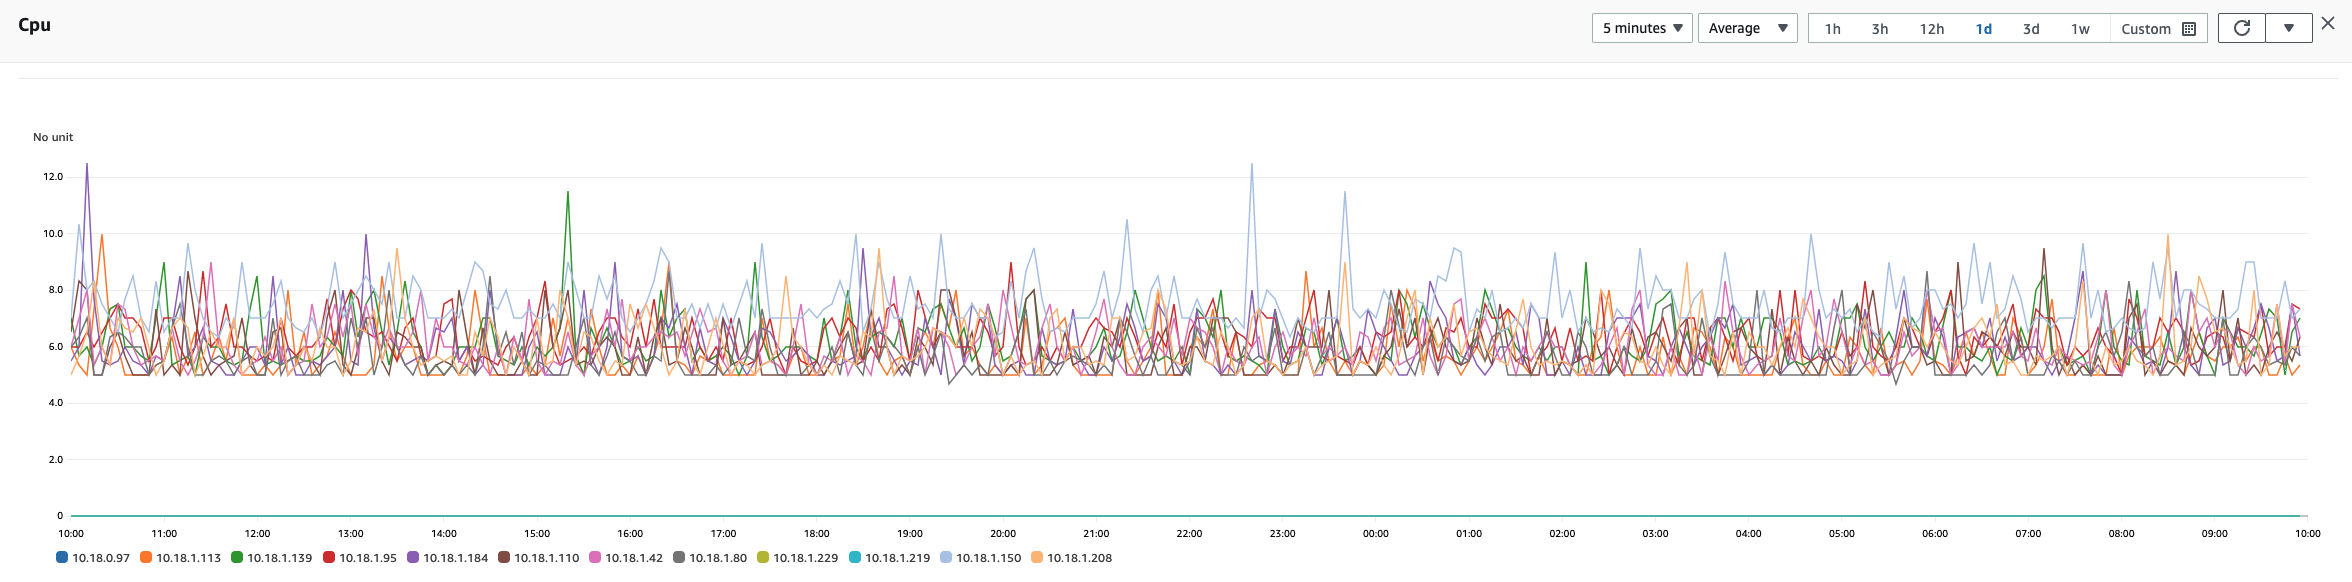Select the 12h time range
2352x582 pixels.
pos(1932,29)
